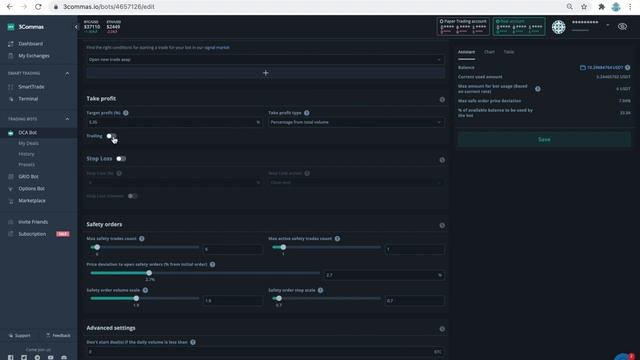Click the Safety order volume scale info icon
Image resolution: width=640 pixels, height=360 pixels.
(x=145, y=290)
